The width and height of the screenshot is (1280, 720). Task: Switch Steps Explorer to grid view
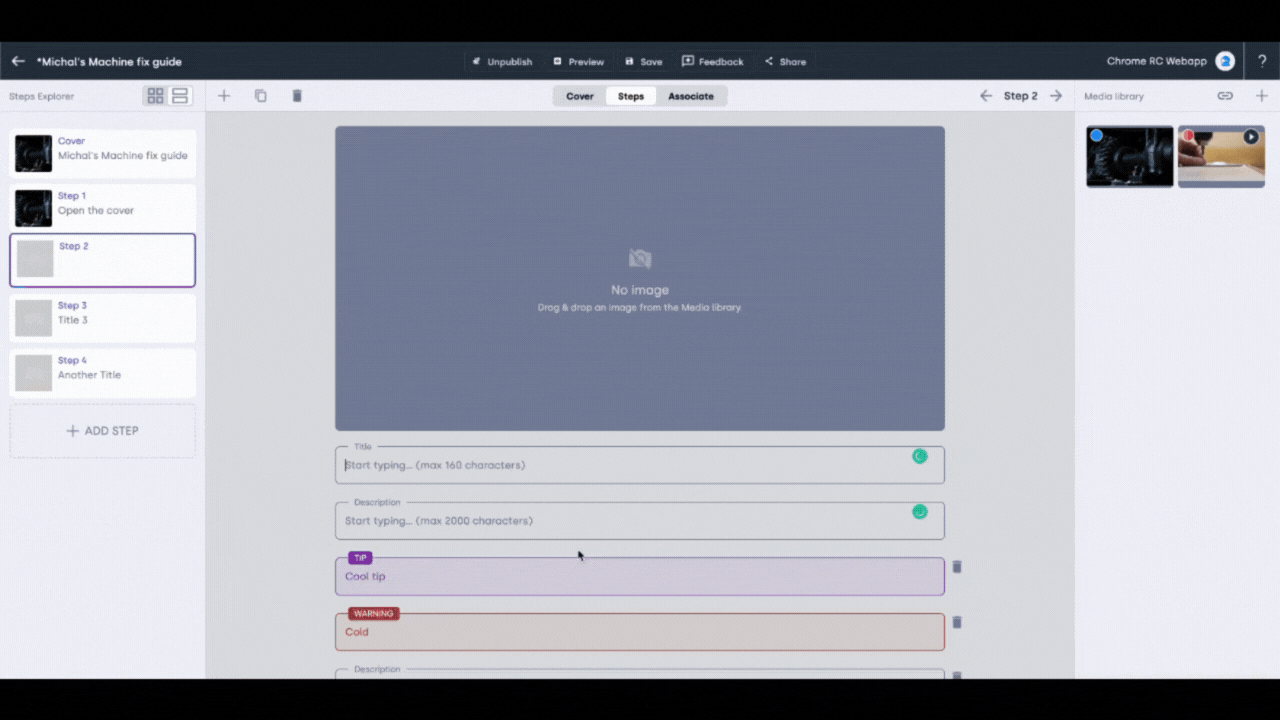click(x=155, y=96)
